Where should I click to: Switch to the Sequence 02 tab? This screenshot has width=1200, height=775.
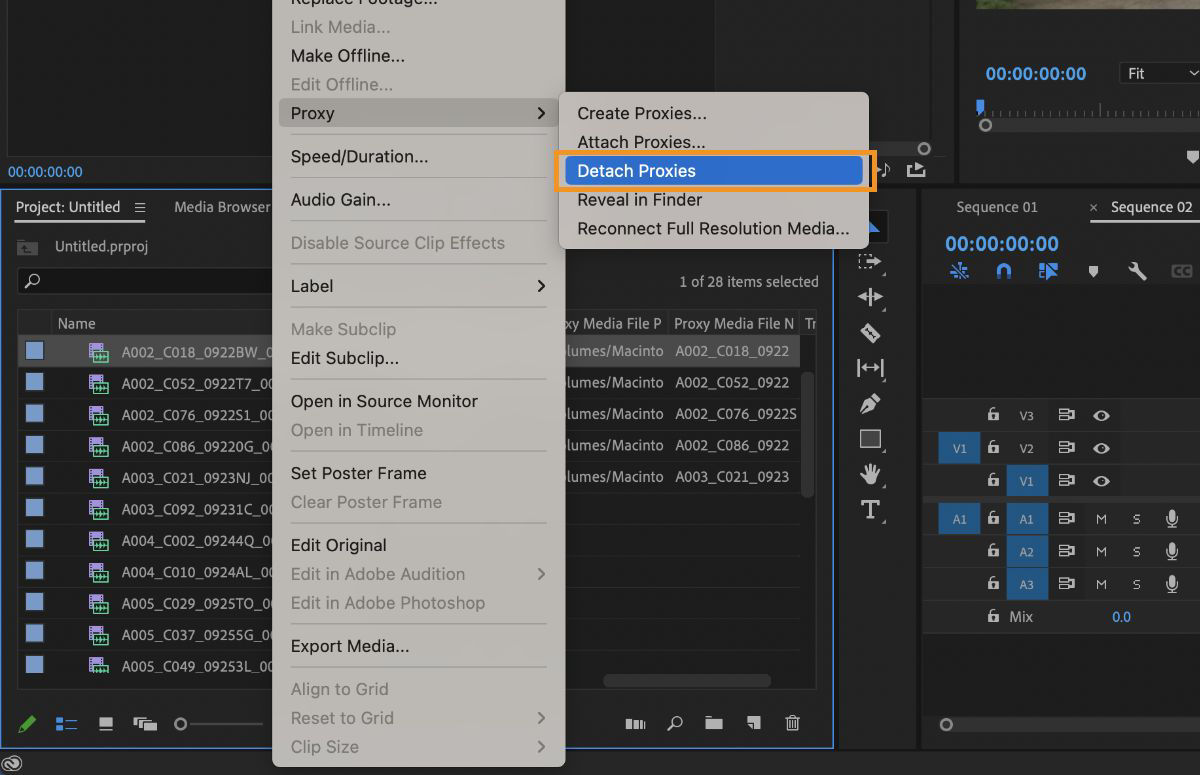[x=1152, y=207]
